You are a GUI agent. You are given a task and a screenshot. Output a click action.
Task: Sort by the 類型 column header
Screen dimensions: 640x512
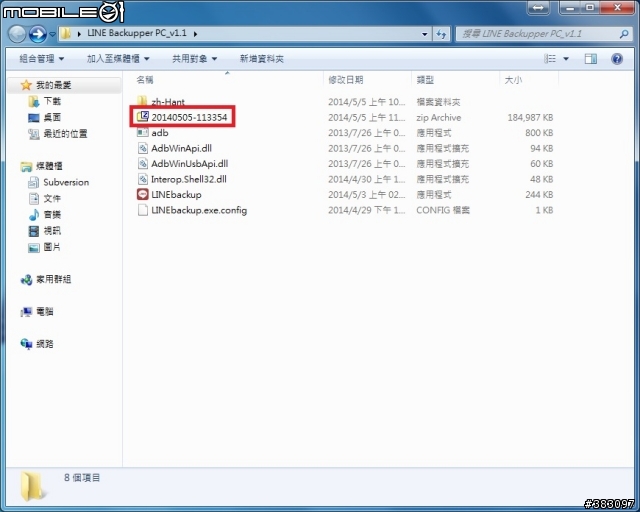(425, 80)
